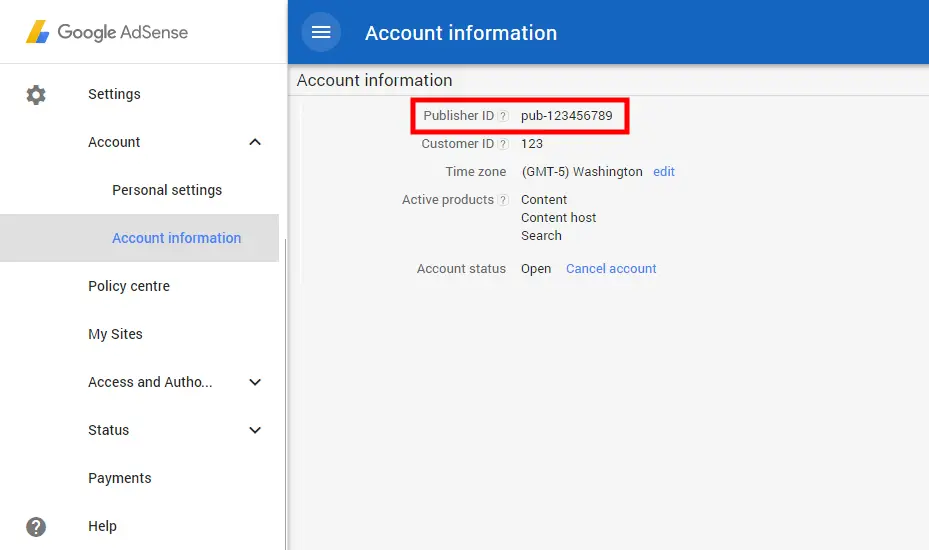Click the Time zone label
The height and width of the screenshot is (550, 929).
(x=475, y=172)
